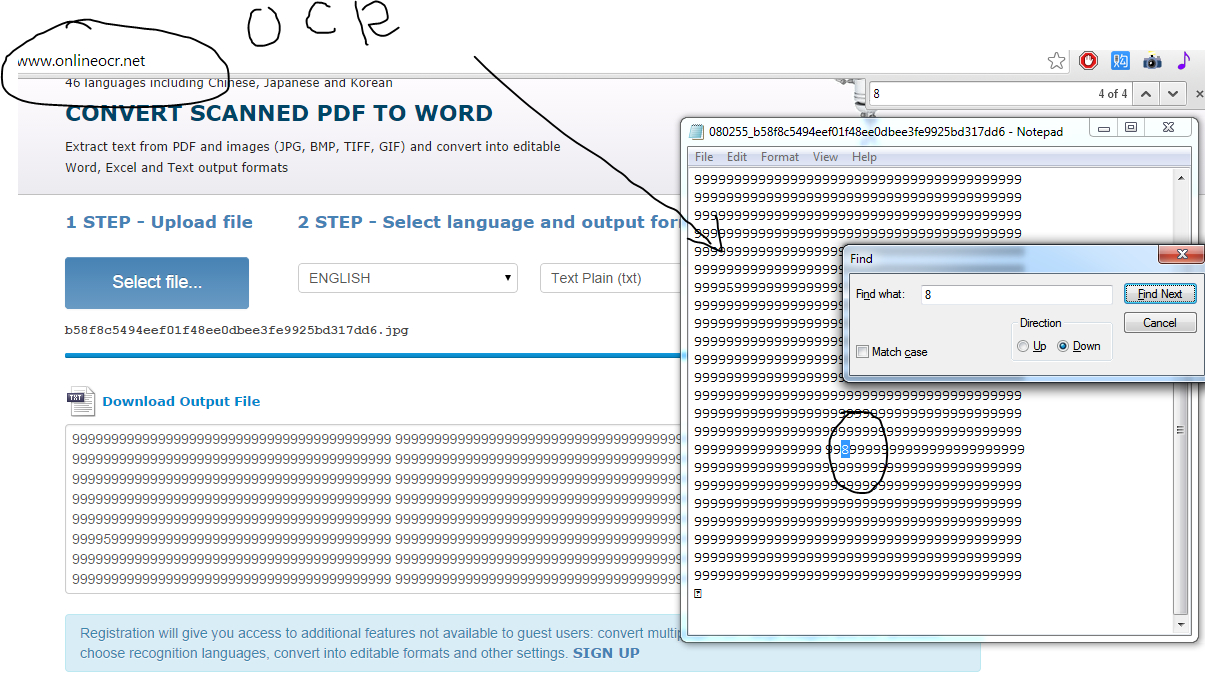Minimize the Notepad window
1205x680 pixels.
click(x=1103, y=128)
